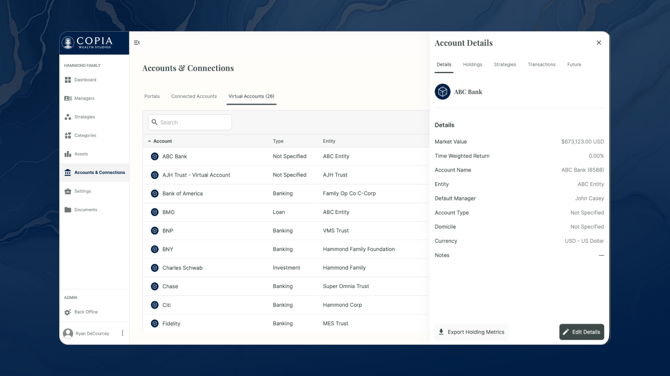This screenshot has height=376, width=670.
Task: Click the Time Weighted Return 0.00% value
Action: [596, 156]
